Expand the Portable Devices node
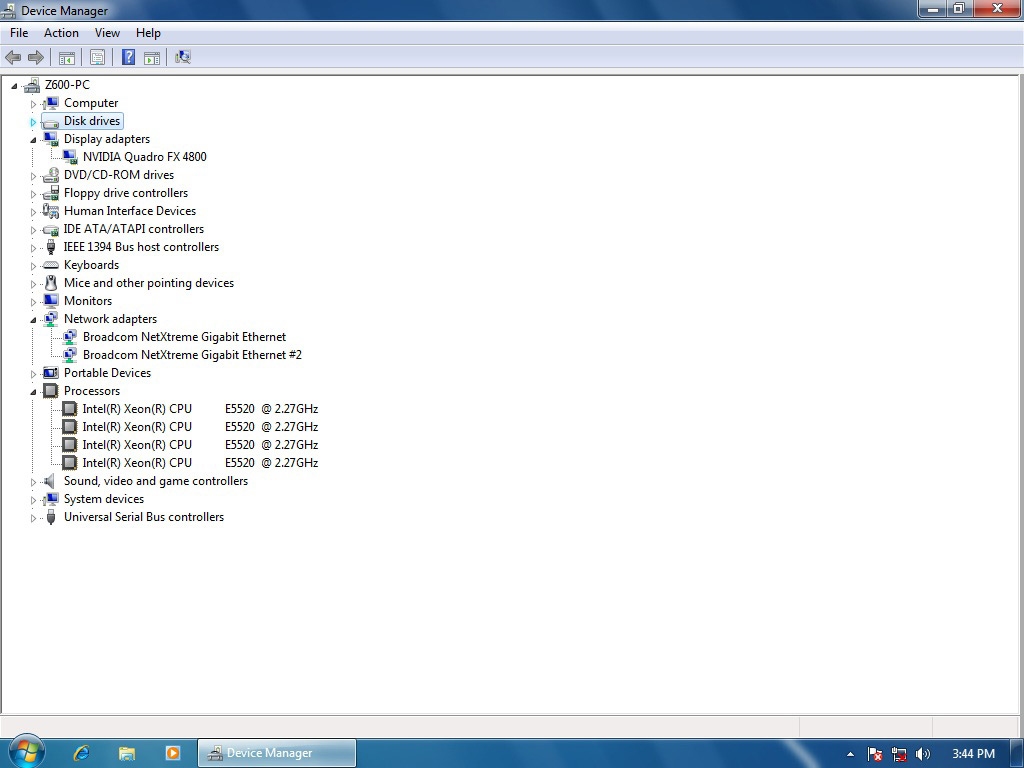This screenshot has height=768, width=1024. pos(33,374)
